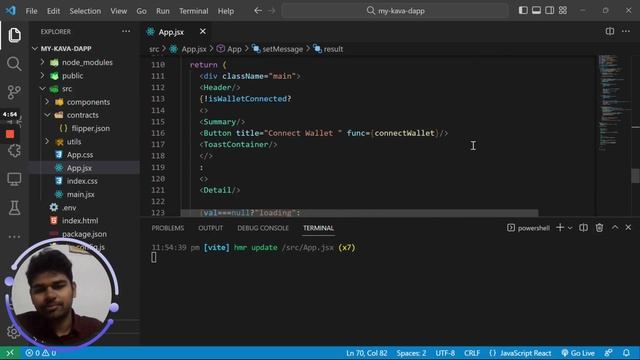640x360 pixels.
Task: Open the Help menu
Action: coord(226,11)
